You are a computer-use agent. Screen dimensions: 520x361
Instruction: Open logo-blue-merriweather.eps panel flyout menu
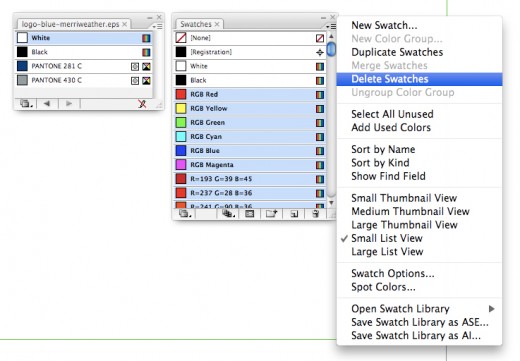tap(158, 26)
